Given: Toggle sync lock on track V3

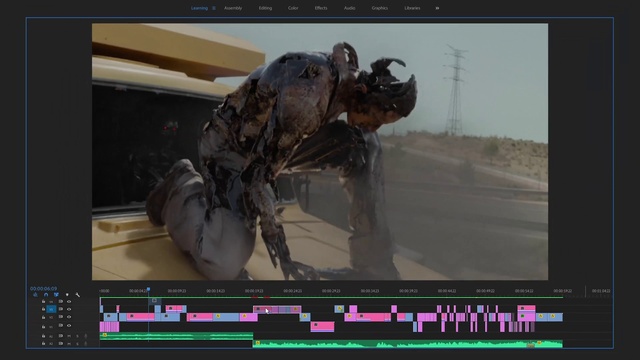Looking at the screenshot, I should (61, 309).
